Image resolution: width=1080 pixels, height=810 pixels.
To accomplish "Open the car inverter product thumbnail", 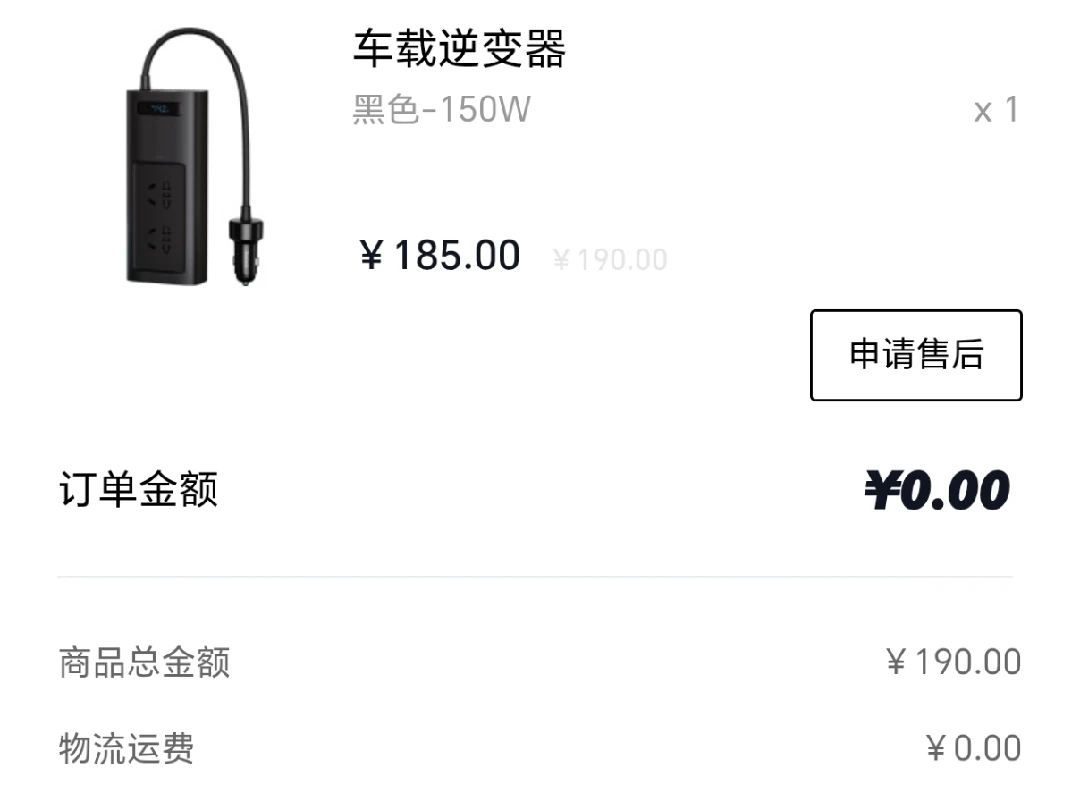I will pos(195,156).
